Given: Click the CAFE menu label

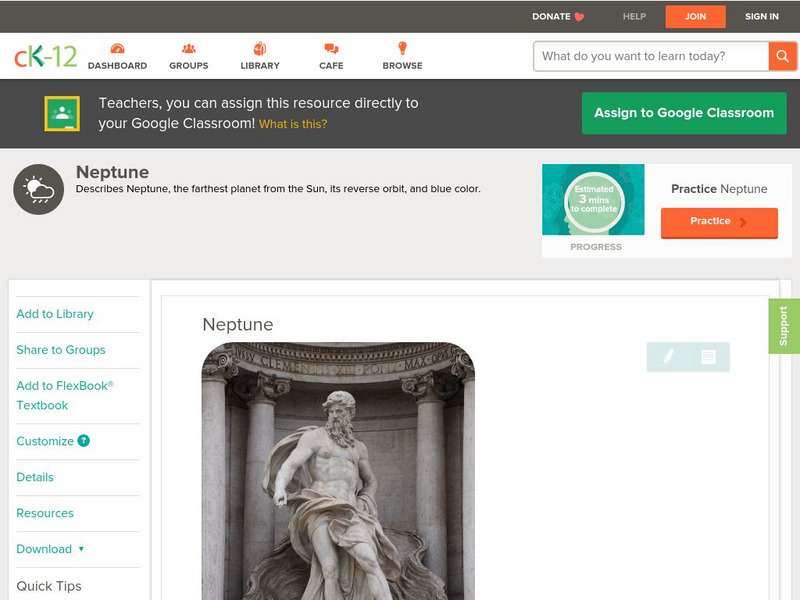Looking at the screenshot, I should 331,66.
